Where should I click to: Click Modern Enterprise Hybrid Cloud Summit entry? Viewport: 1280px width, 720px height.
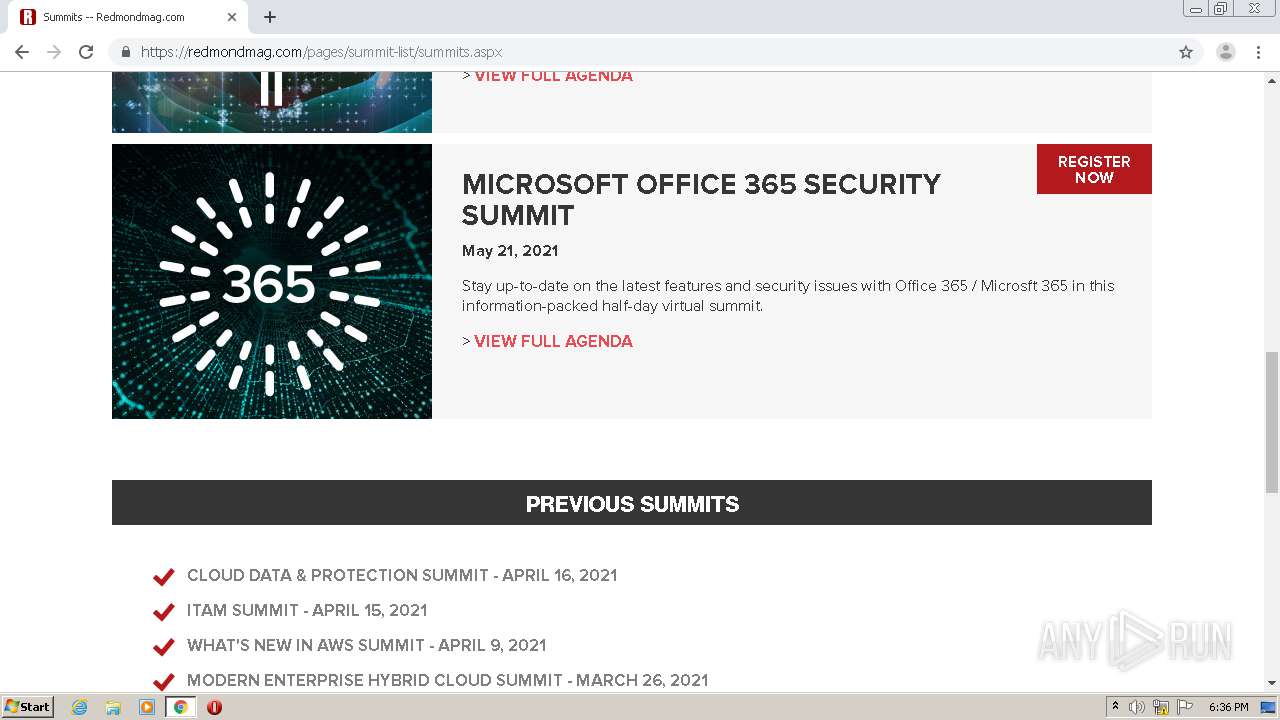tap(447, 680)
